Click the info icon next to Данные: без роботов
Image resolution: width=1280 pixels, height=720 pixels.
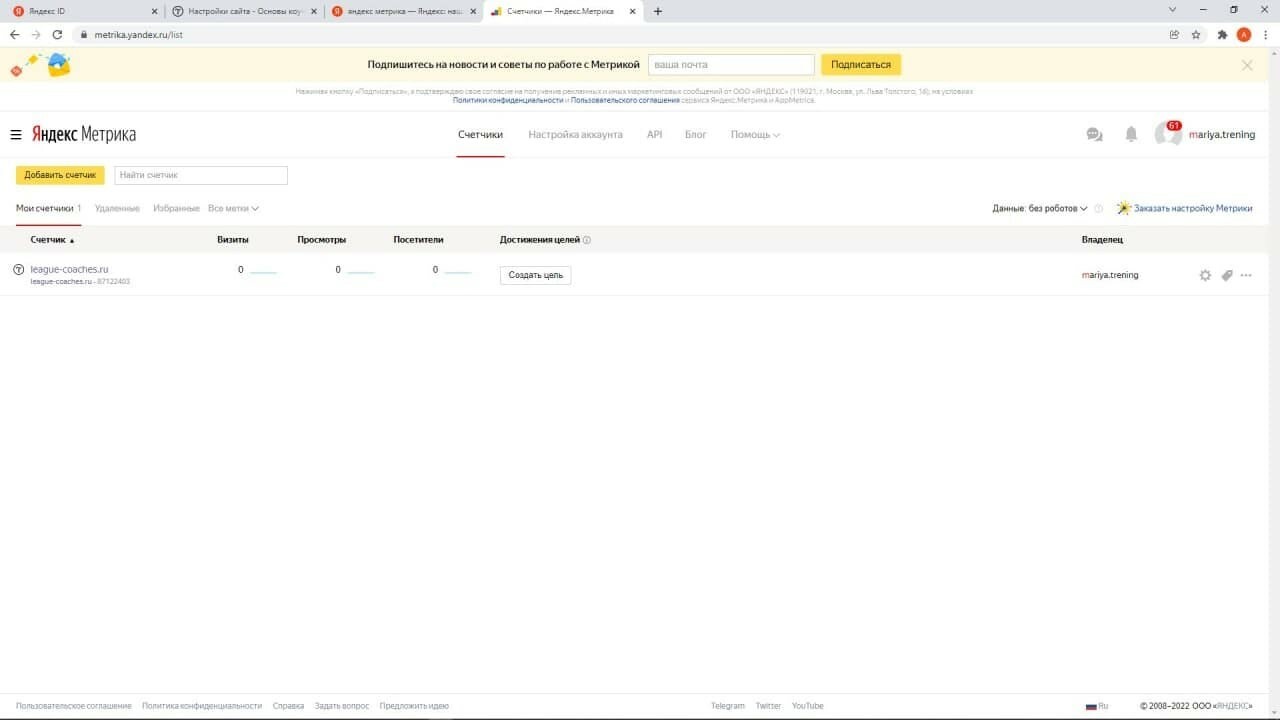click(x=1098, y=209)
